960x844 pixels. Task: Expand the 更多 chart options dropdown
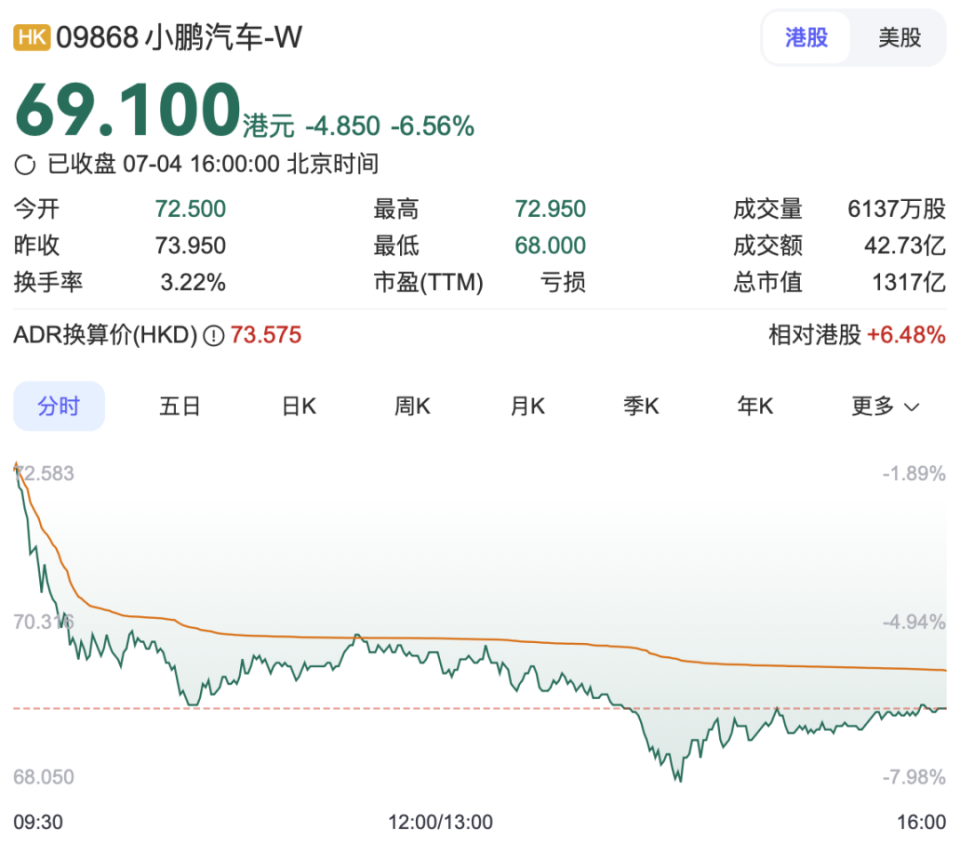tap(885, 406)
